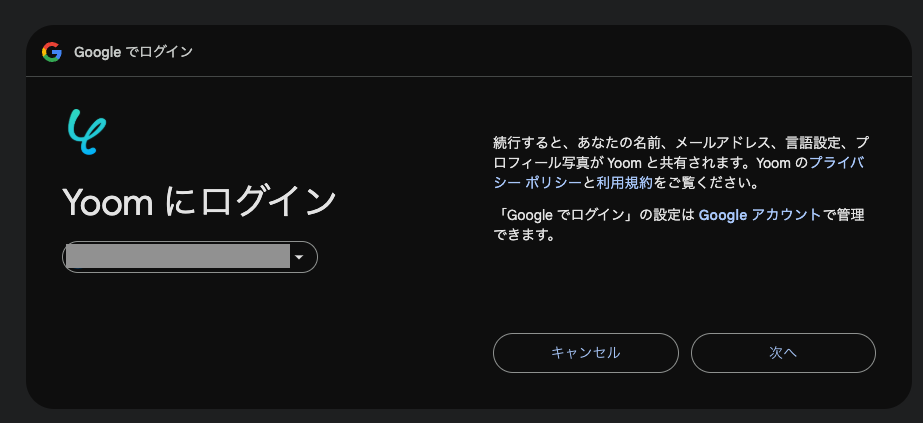Click the data sharing notice paragraph
The image size is (923, 423).
[x=680, y=162]
